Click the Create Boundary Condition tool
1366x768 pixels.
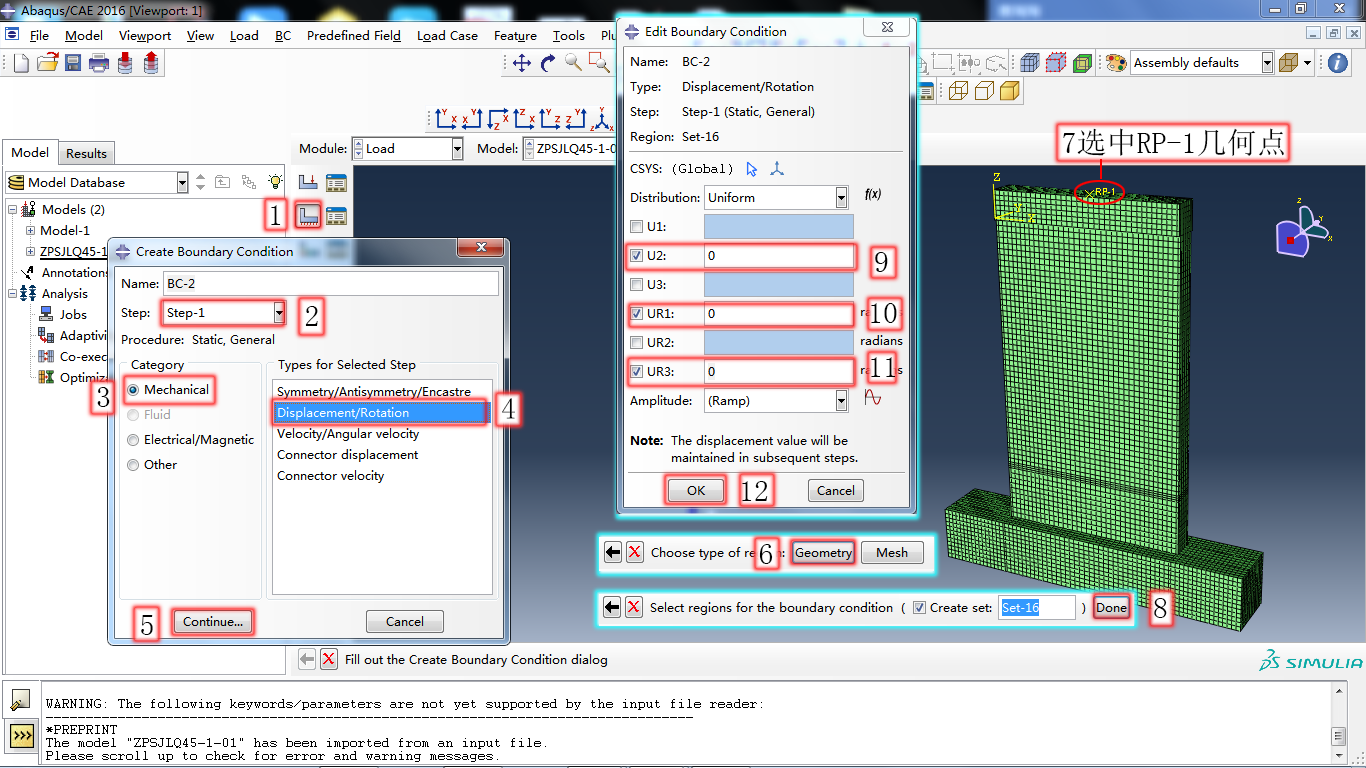309,215
